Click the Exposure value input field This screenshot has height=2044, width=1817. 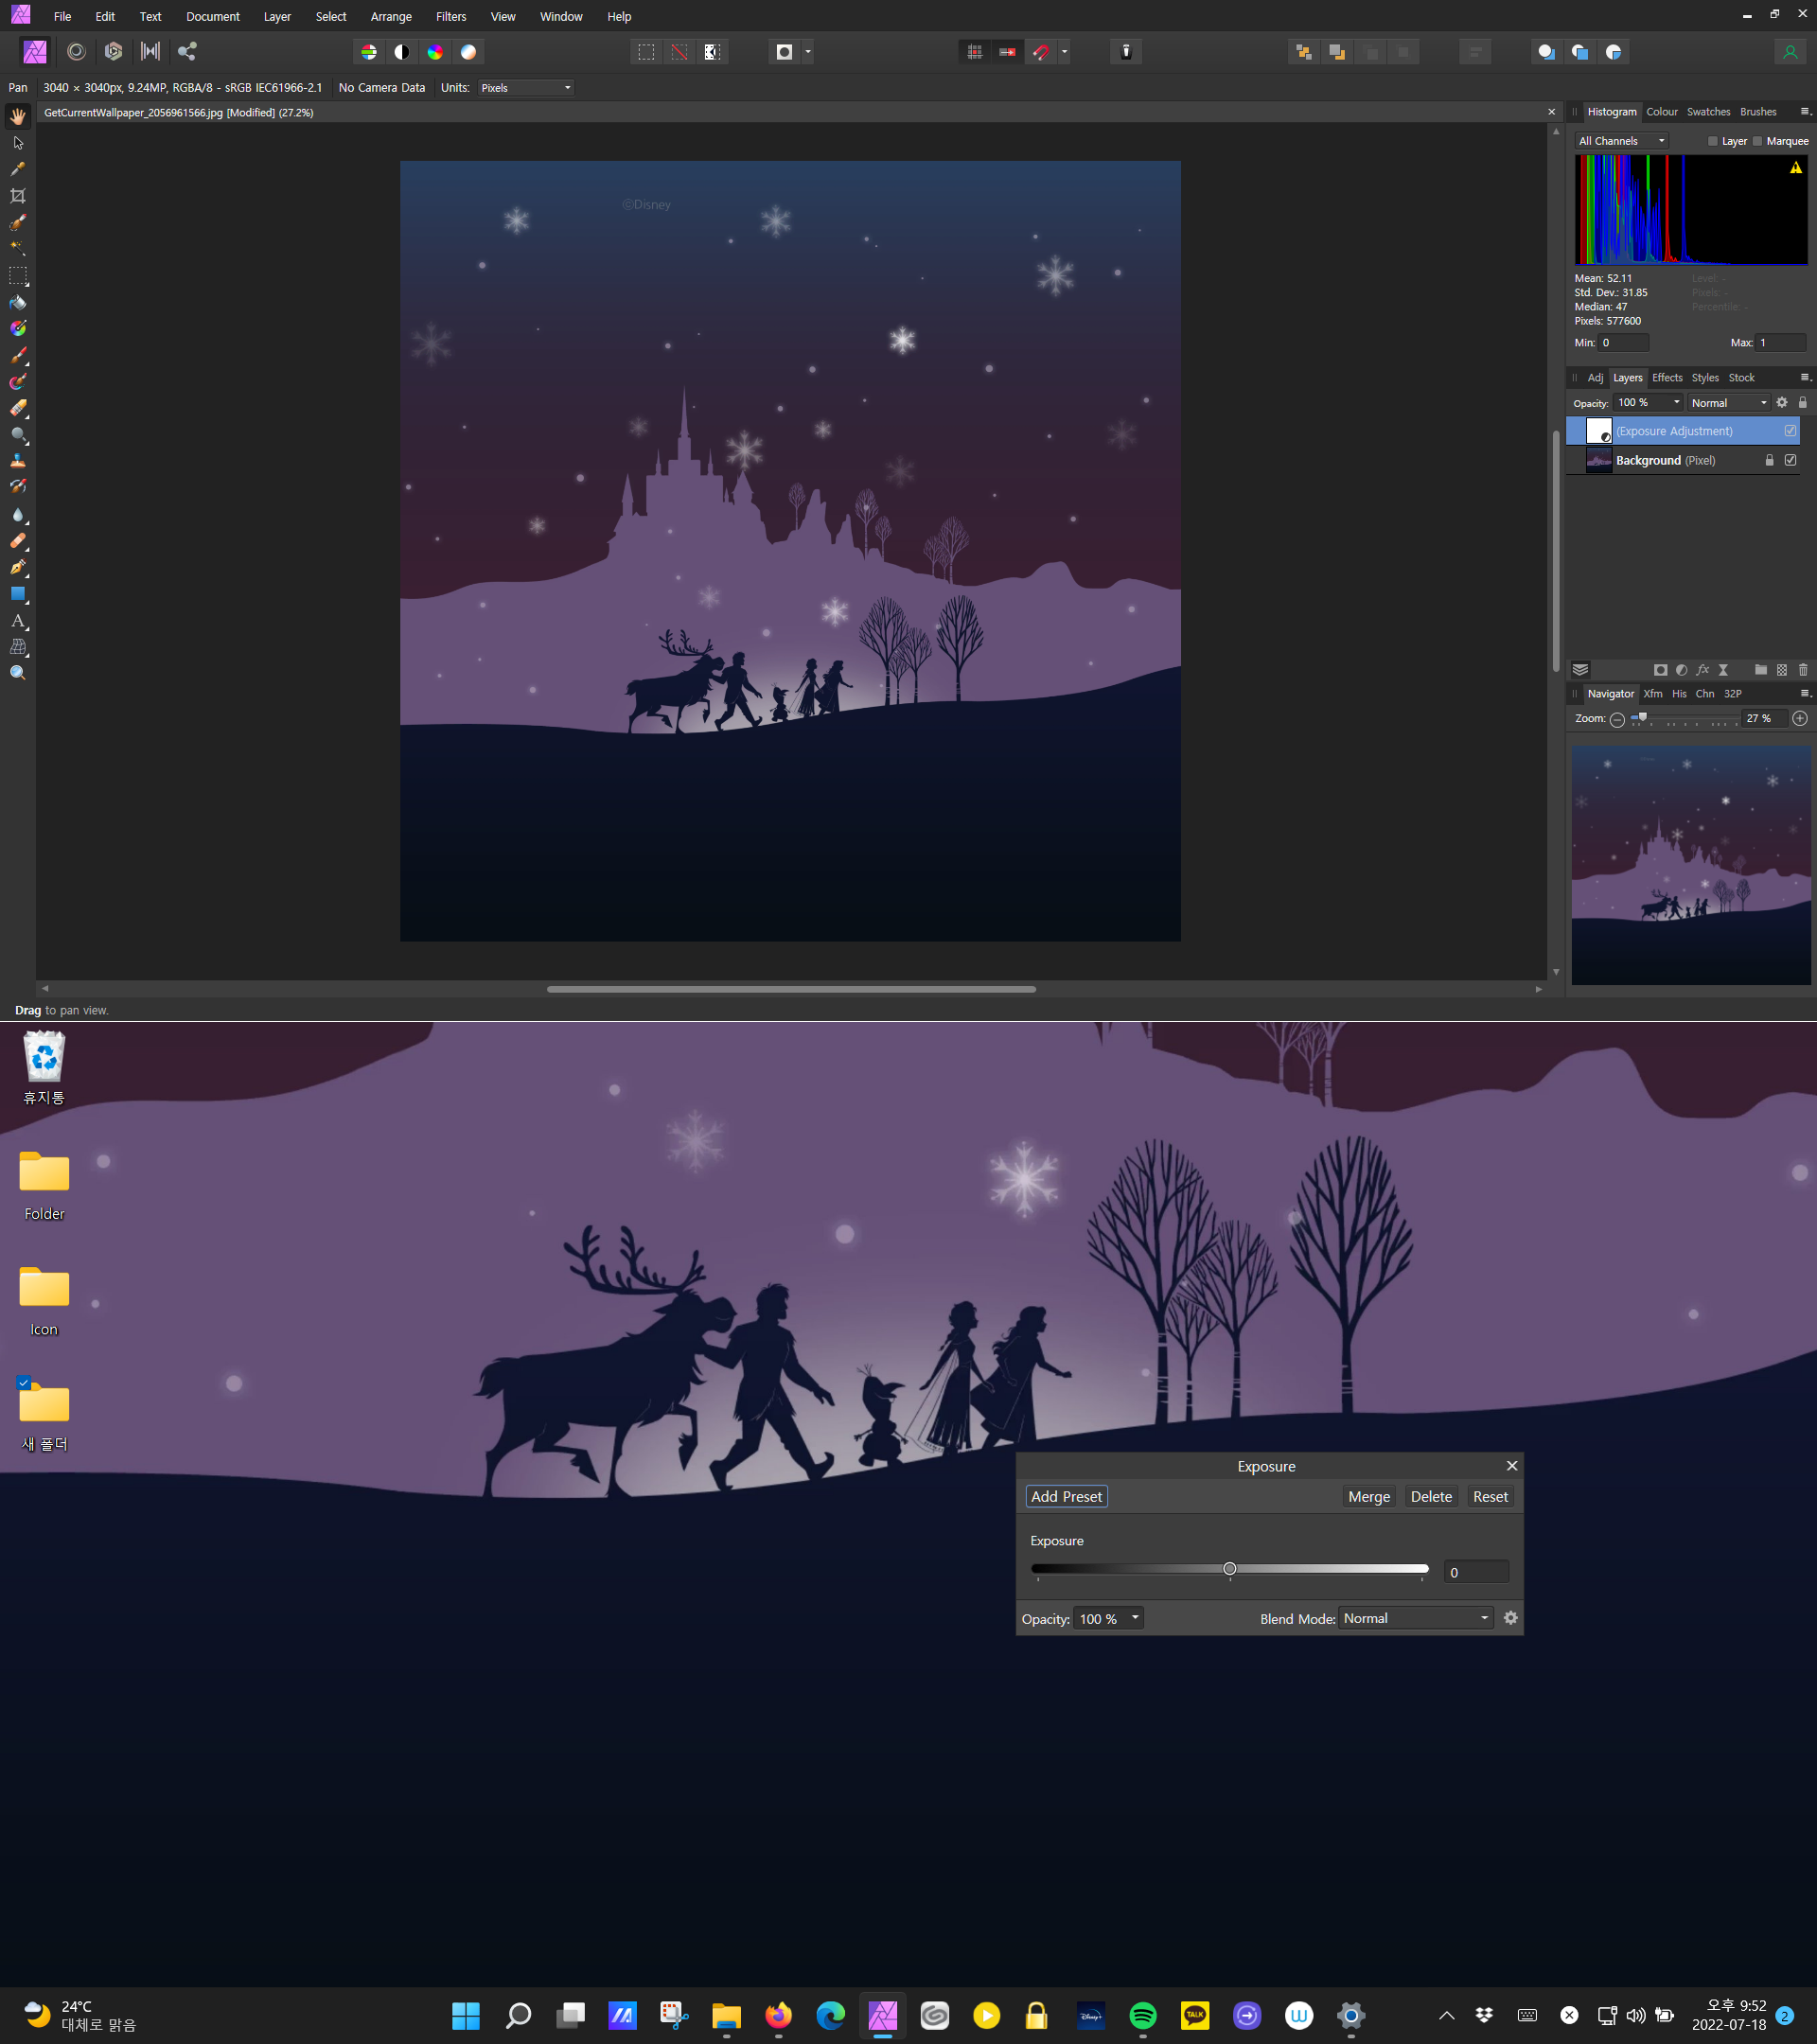click(1476, 1572)
